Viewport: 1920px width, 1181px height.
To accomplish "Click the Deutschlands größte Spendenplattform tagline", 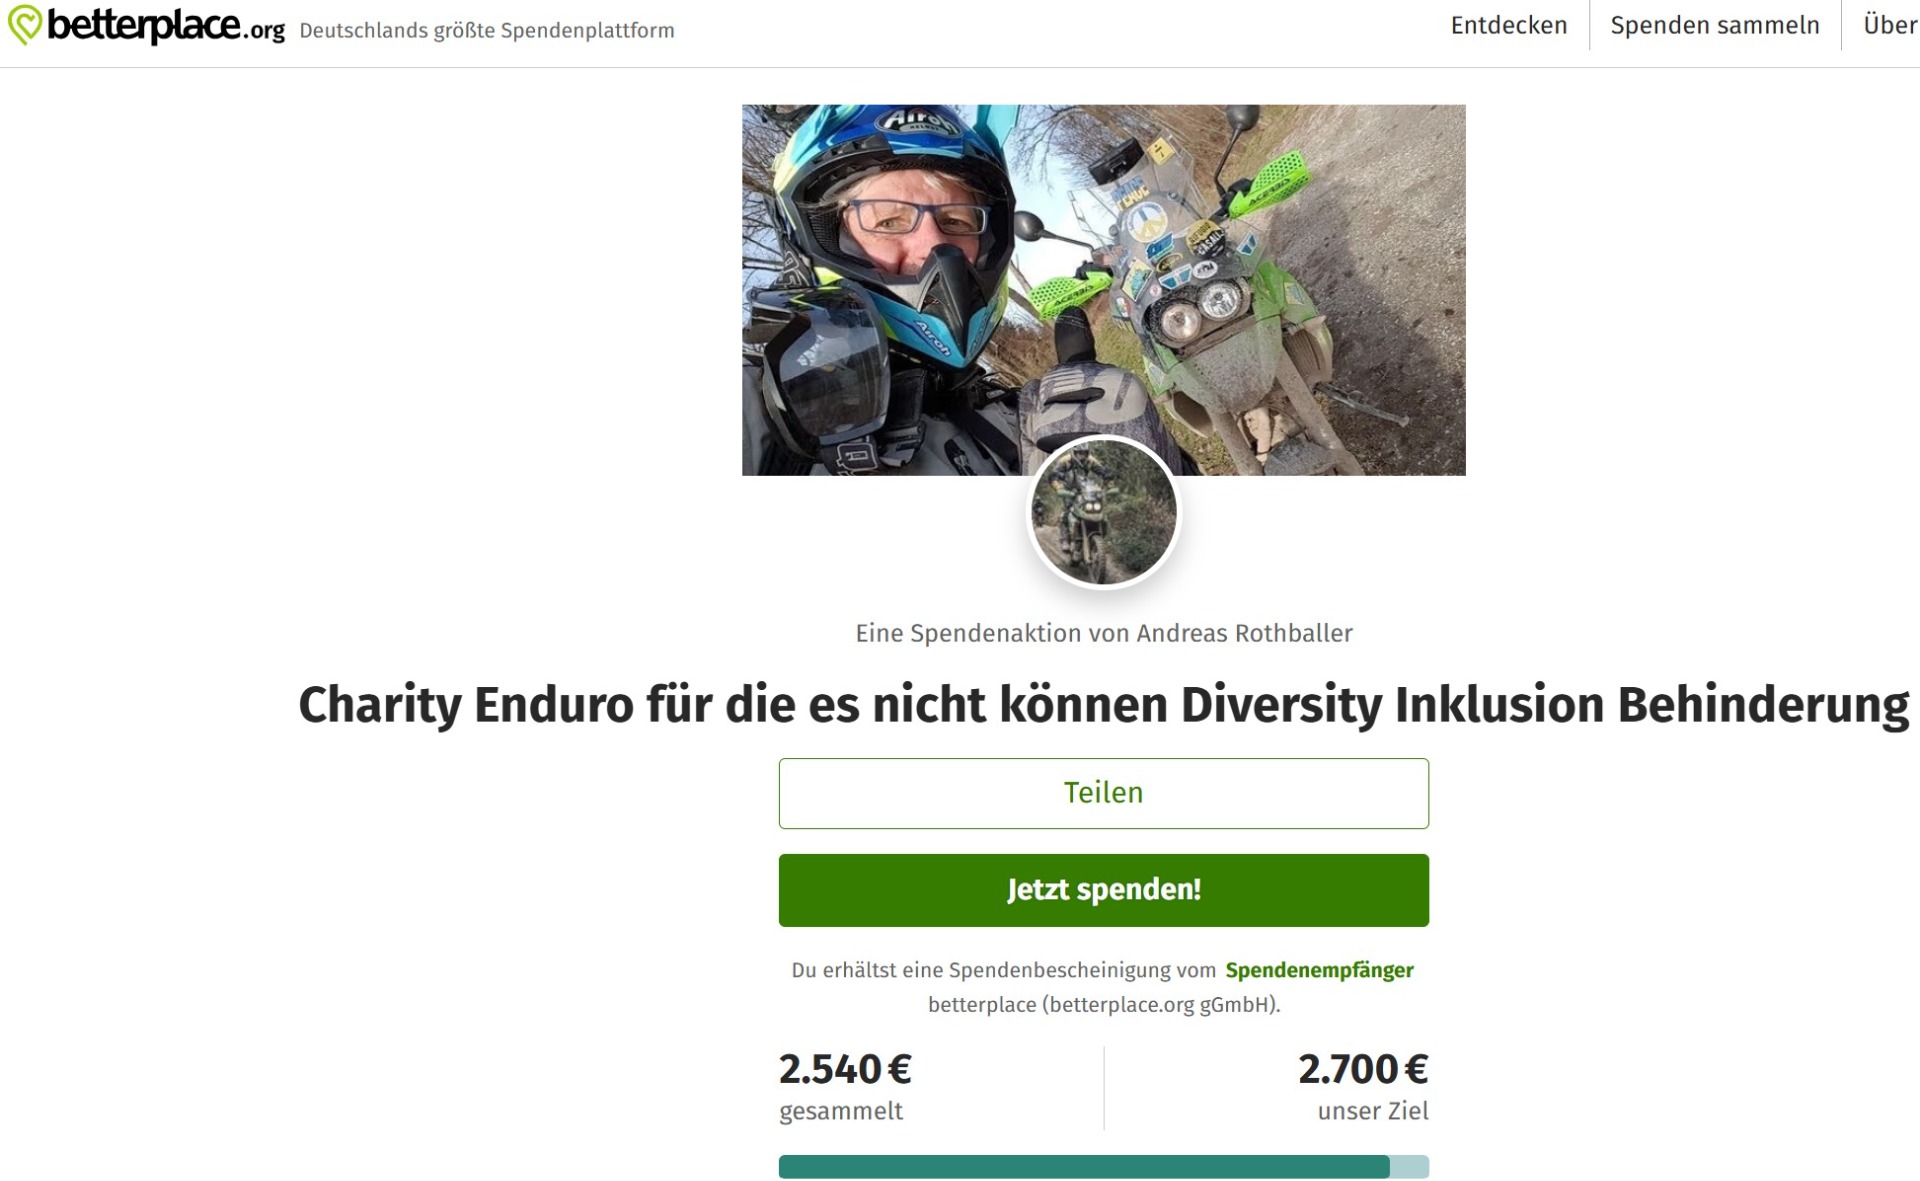I will 487,31.
